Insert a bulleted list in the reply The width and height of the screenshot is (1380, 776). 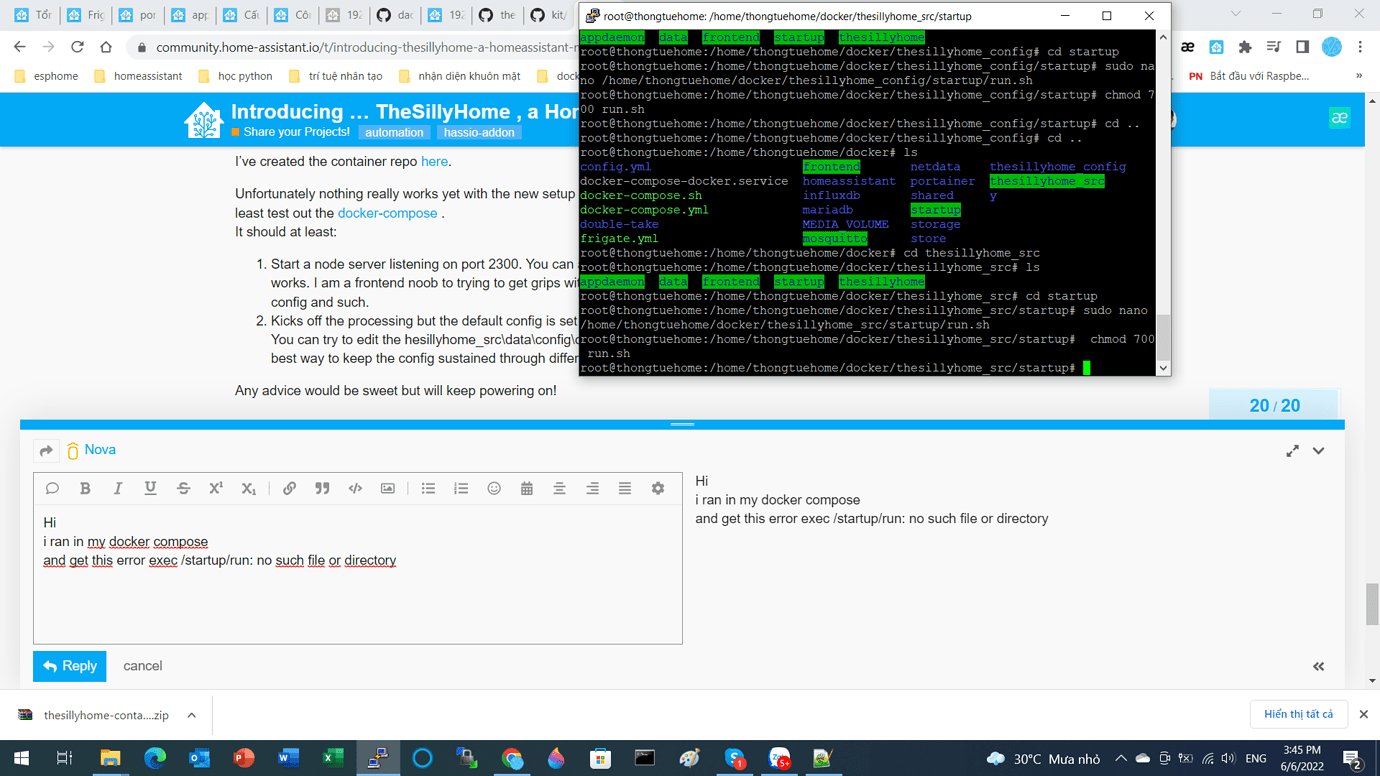pos(428,488)
